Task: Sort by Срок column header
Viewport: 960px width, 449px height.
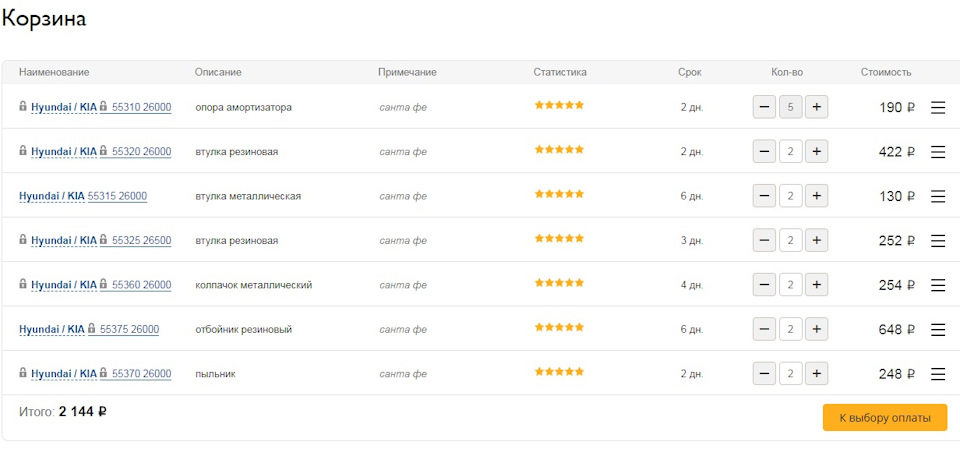Action: coord(689,72)
